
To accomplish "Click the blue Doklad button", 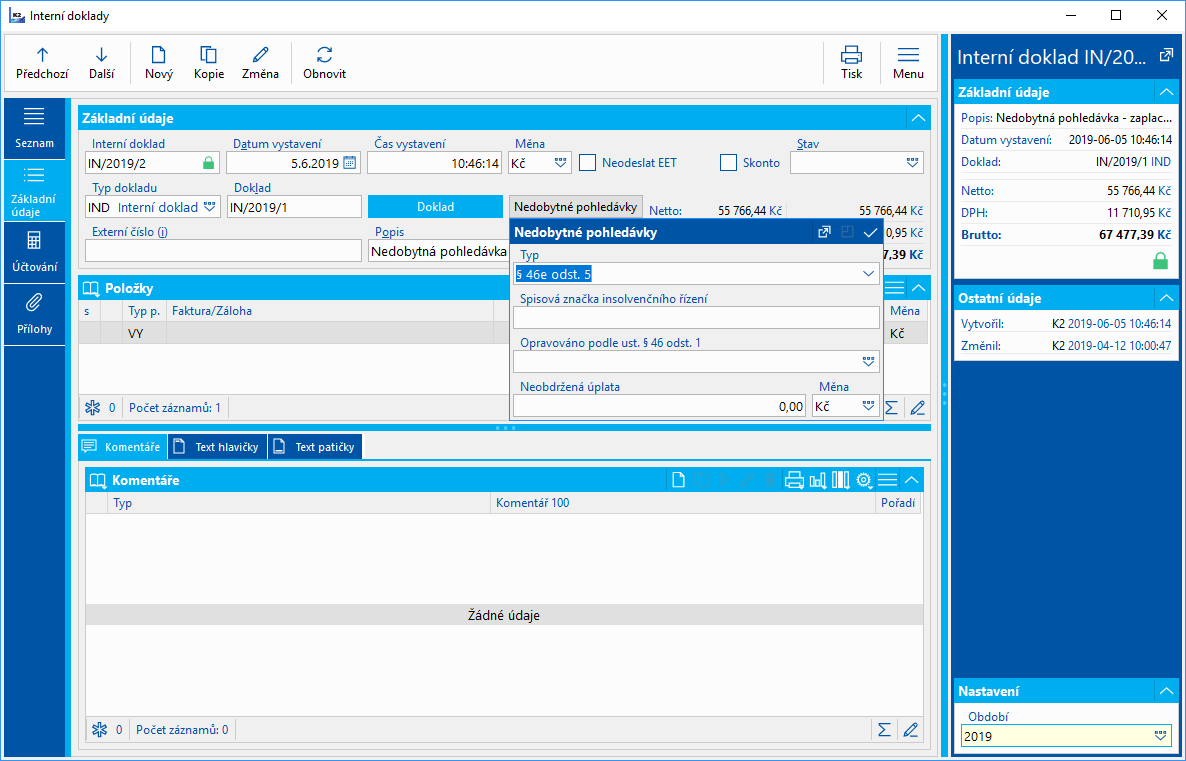I will [436, 207].
